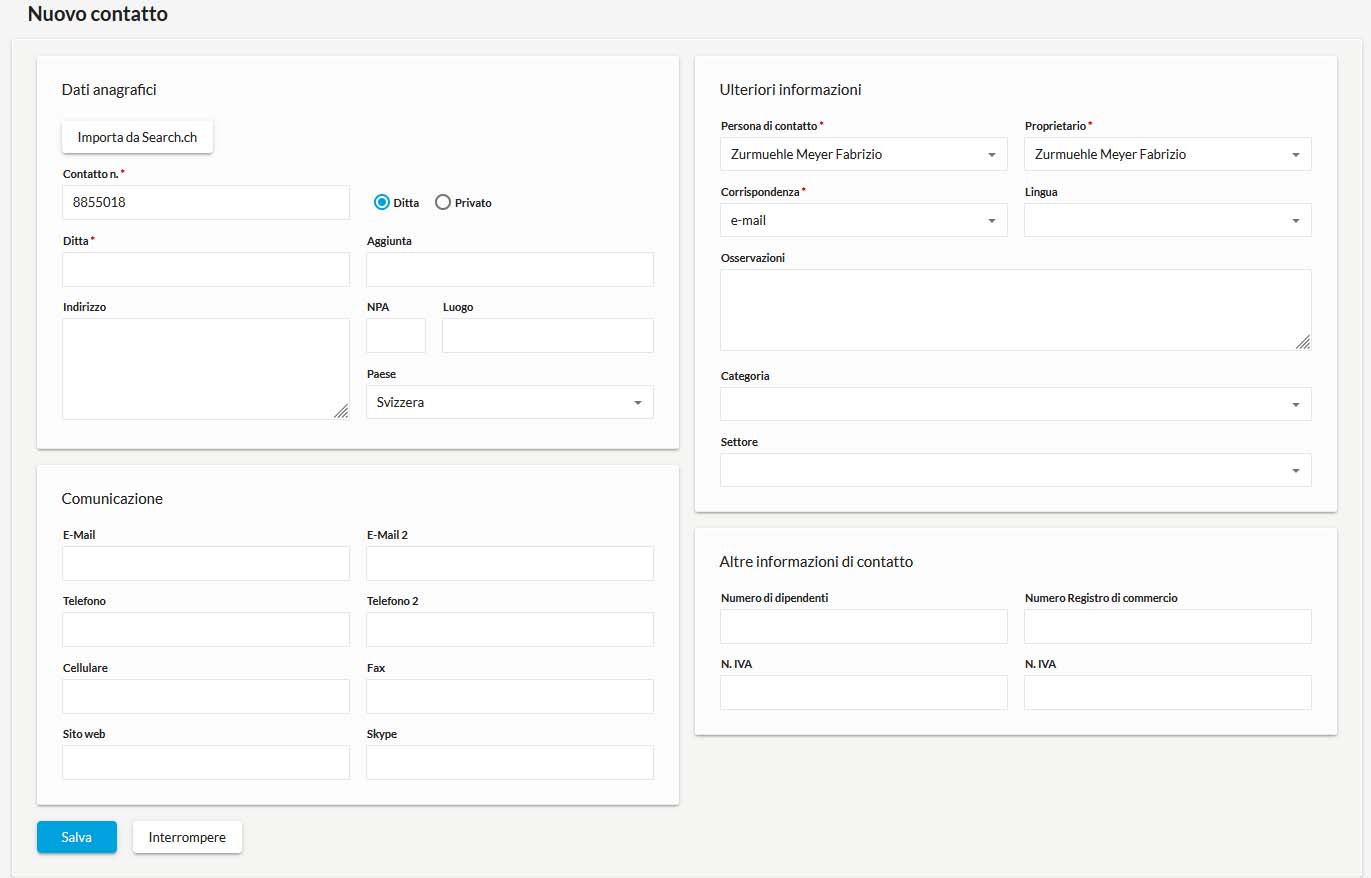Click the NPA postal code field
1371x878 pixels.
pos(395,336)
